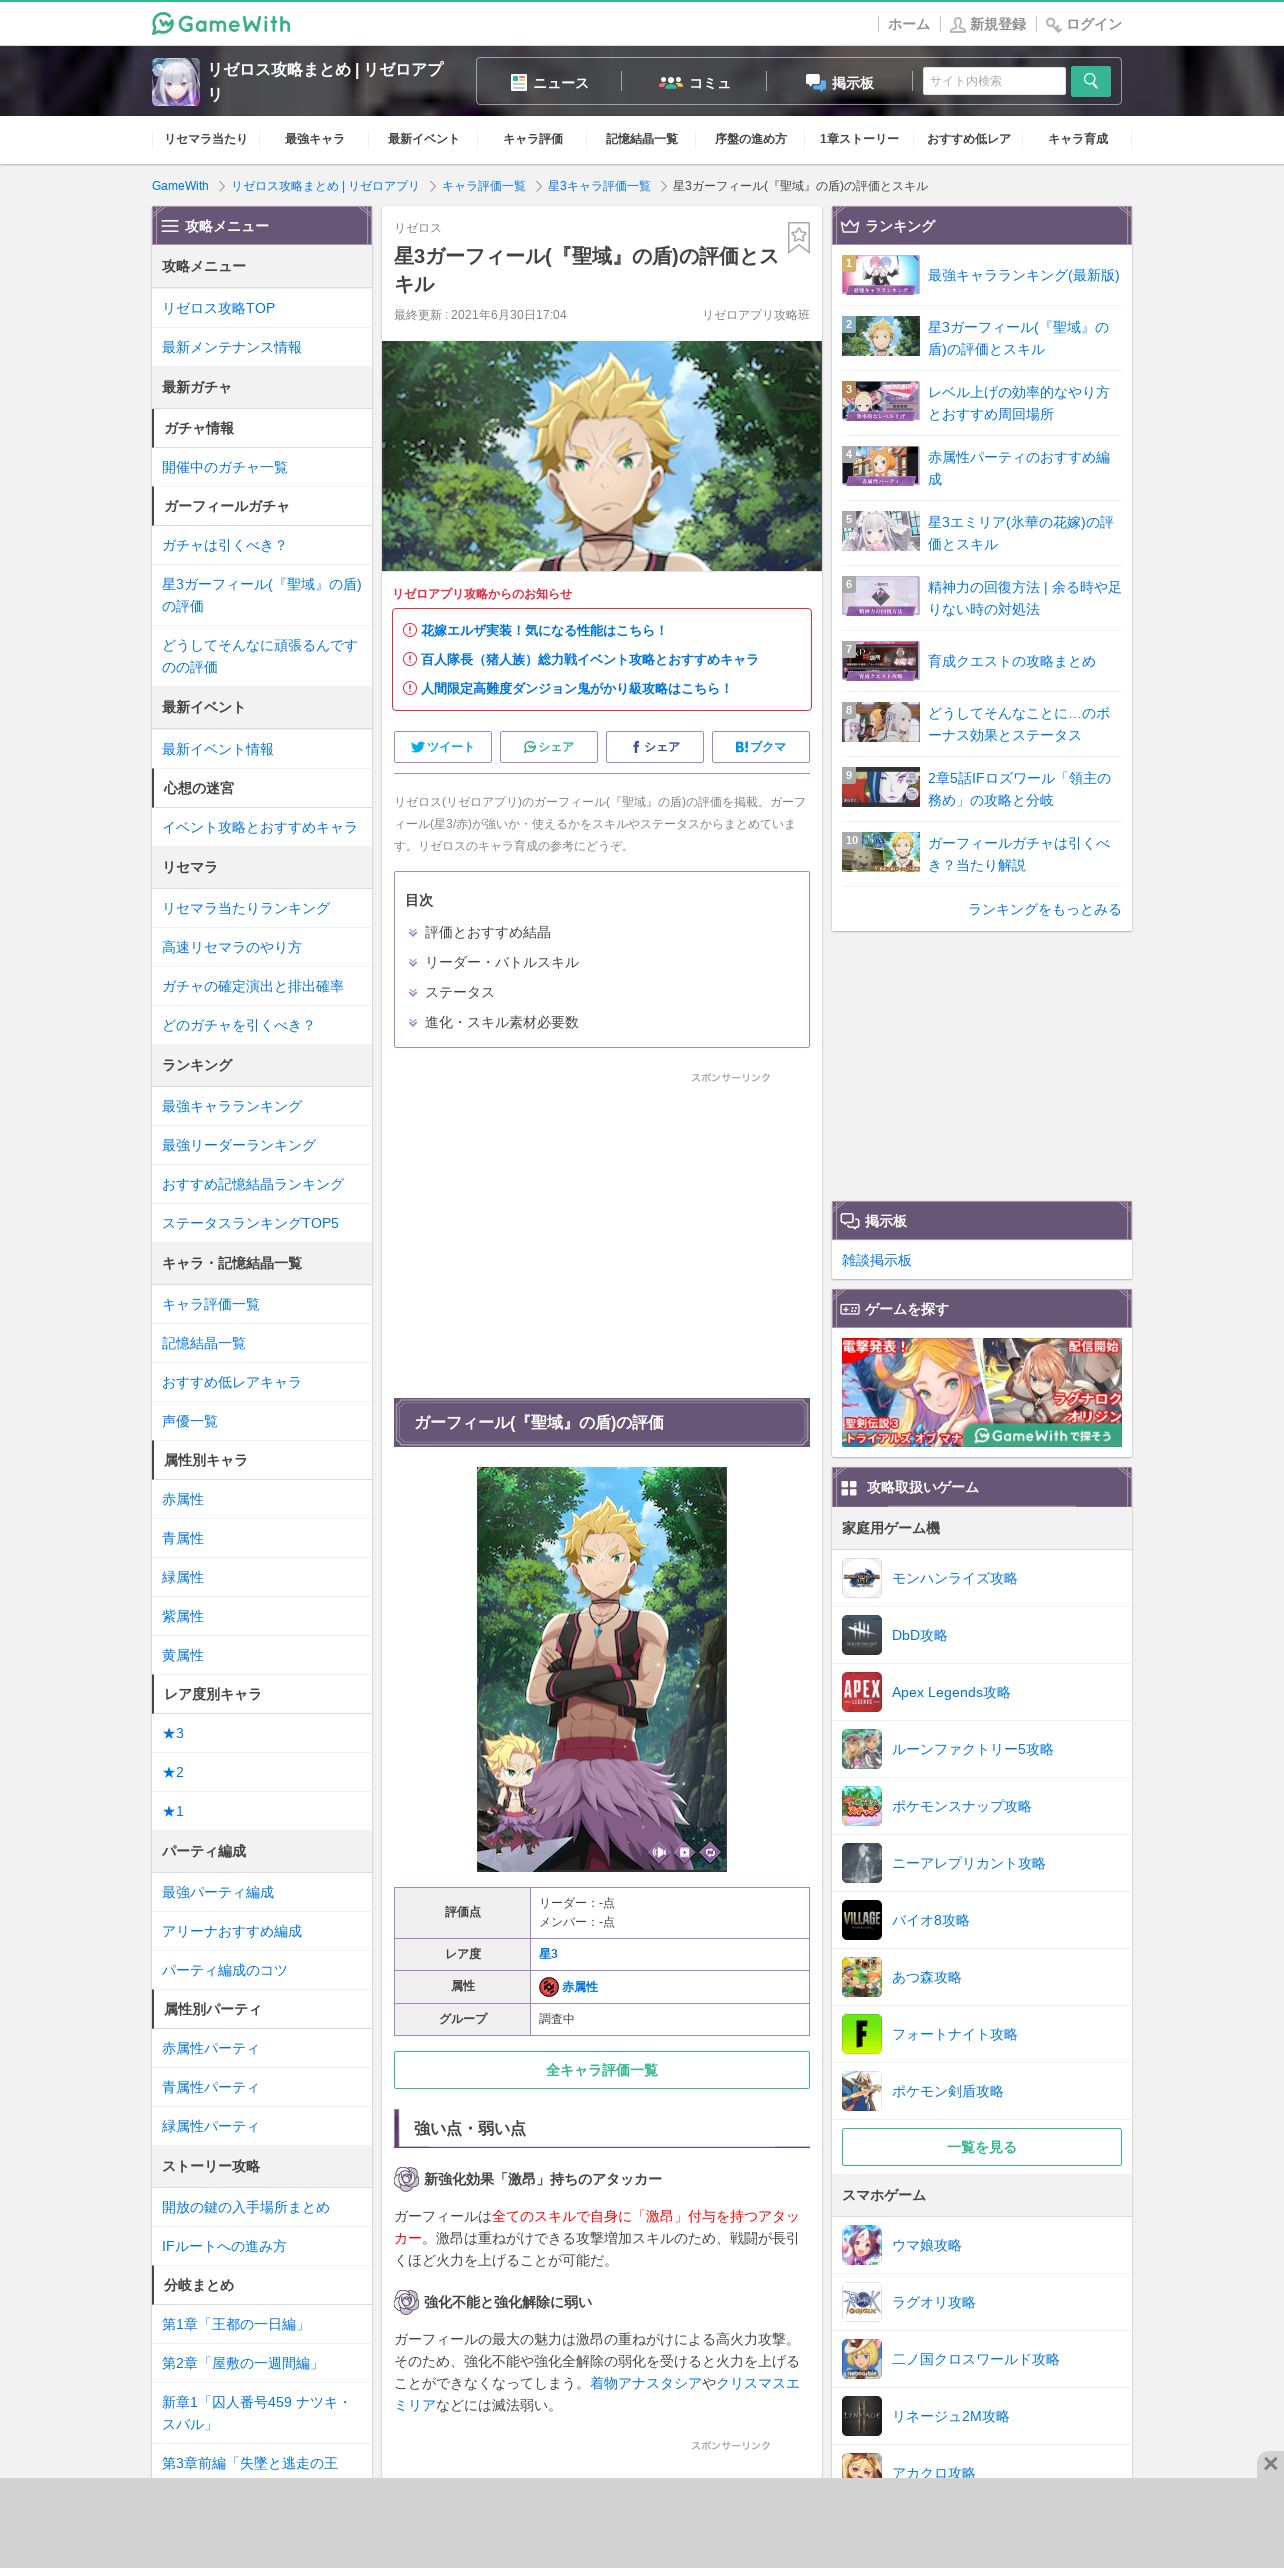Share the article via ツイート button
The height and width of the screenshot is (2568, 1284).
443,747
